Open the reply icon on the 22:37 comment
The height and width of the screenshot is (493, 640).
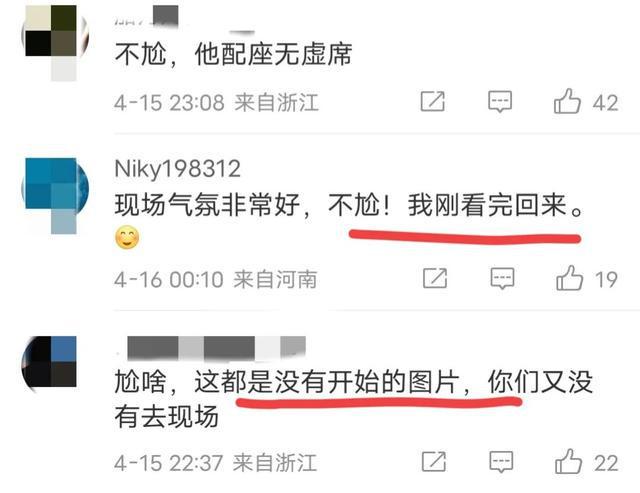(x=501, y=462)
